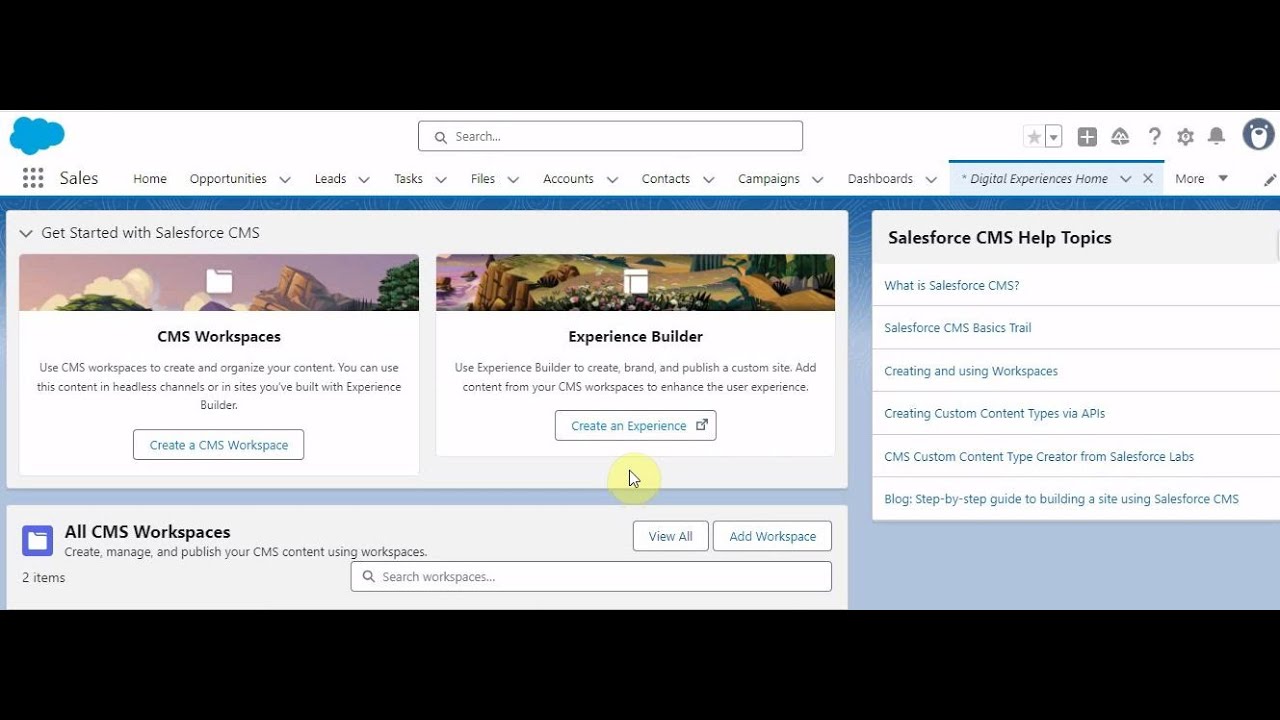Click the All CMS Workspaces folder icon
This screenshot has width=1280, height=720.
click(x=38, y=541)
